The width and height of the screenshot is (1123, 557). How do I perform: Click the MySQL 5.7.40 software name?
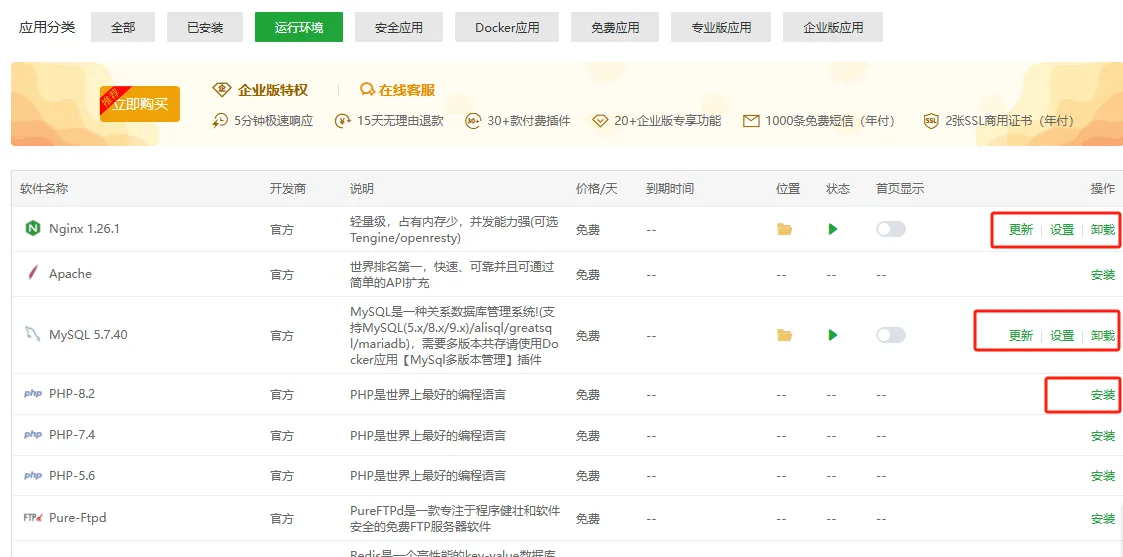(88, 334)
